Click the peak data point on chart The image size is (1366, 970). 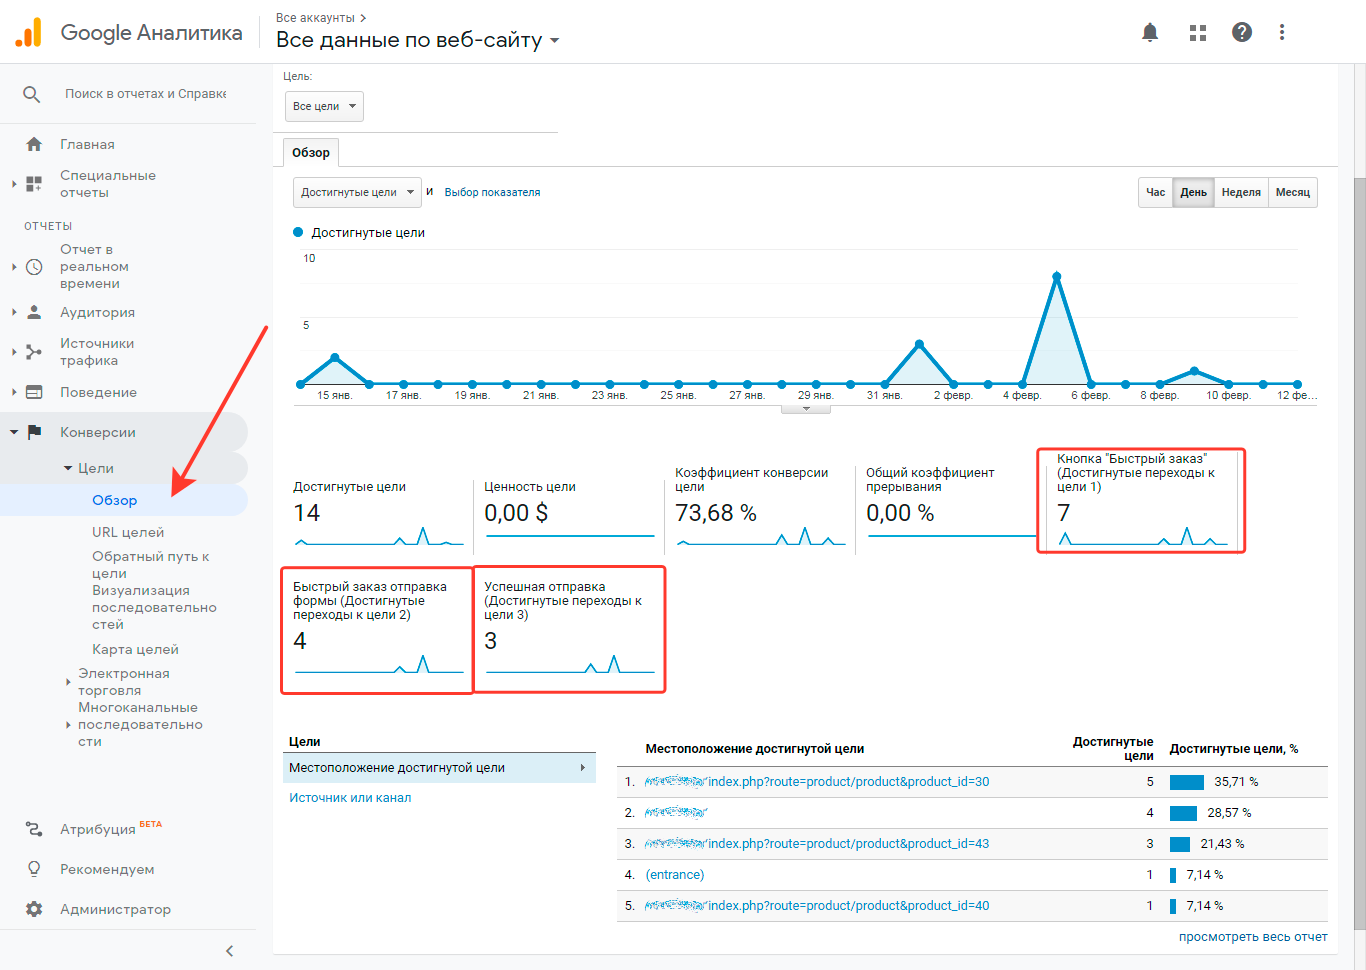(x=1056, y=276)
